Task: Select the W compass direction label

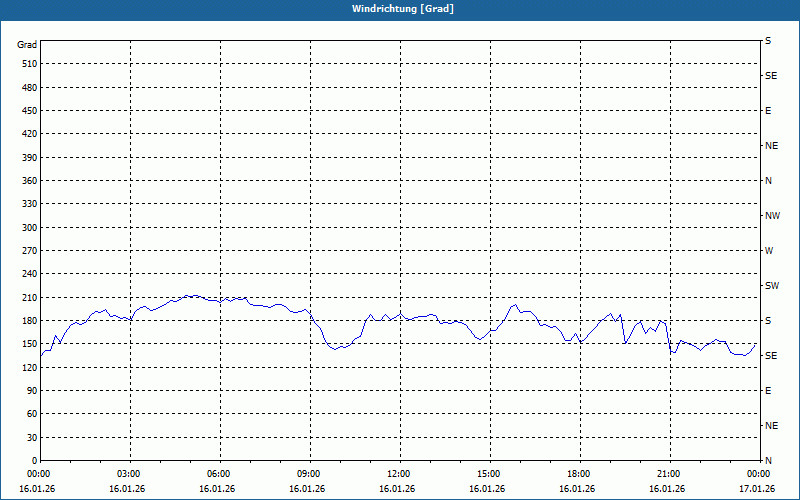Action: click(x=769, y=251)
